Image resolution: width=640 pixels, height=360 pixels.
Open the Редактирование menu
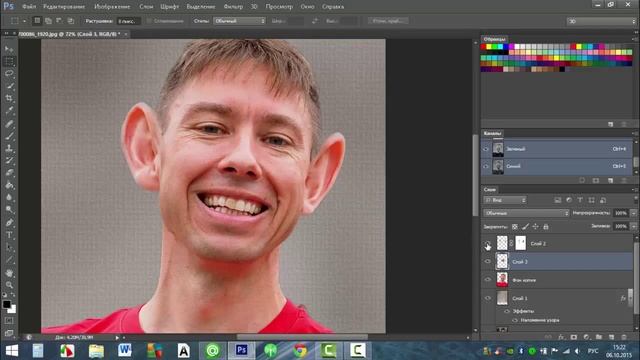pos(64,7)
